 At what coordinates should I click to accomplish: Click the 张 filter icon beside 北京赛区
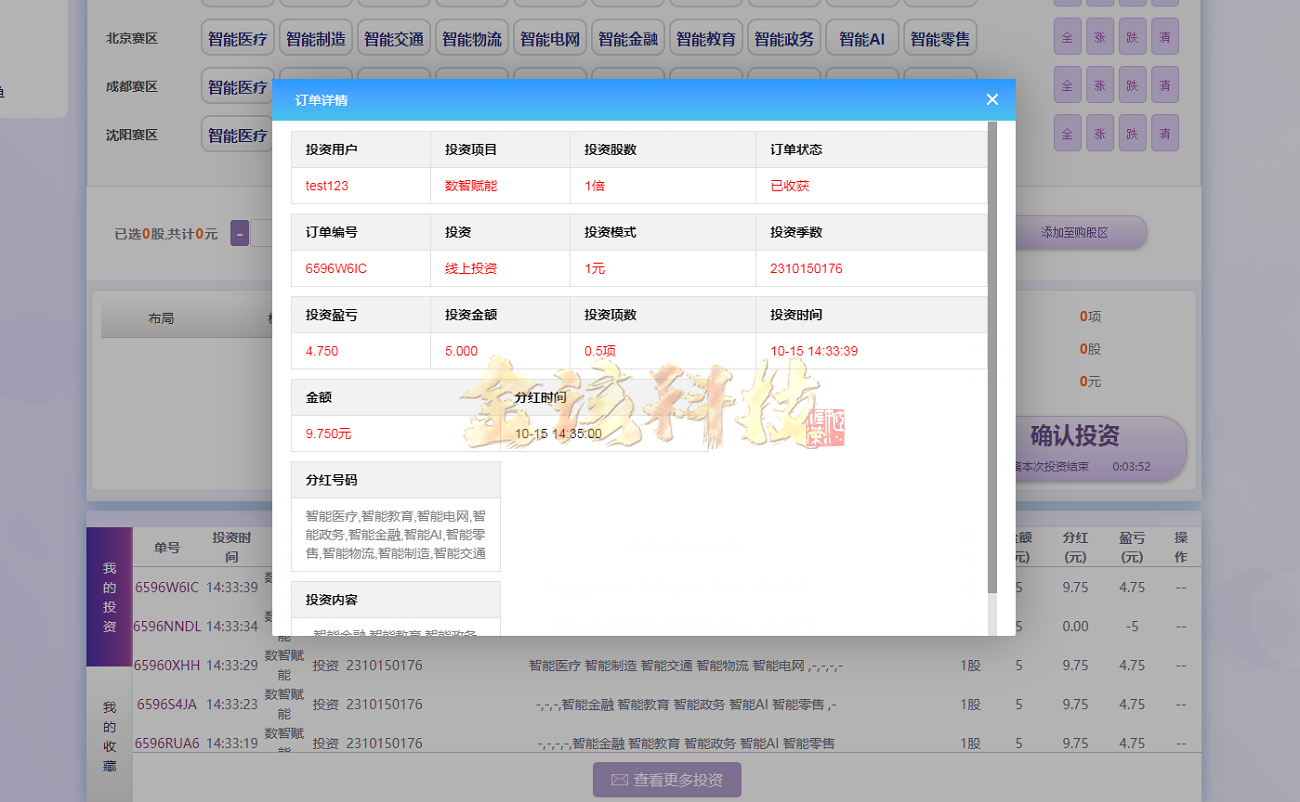[1100, 36]
